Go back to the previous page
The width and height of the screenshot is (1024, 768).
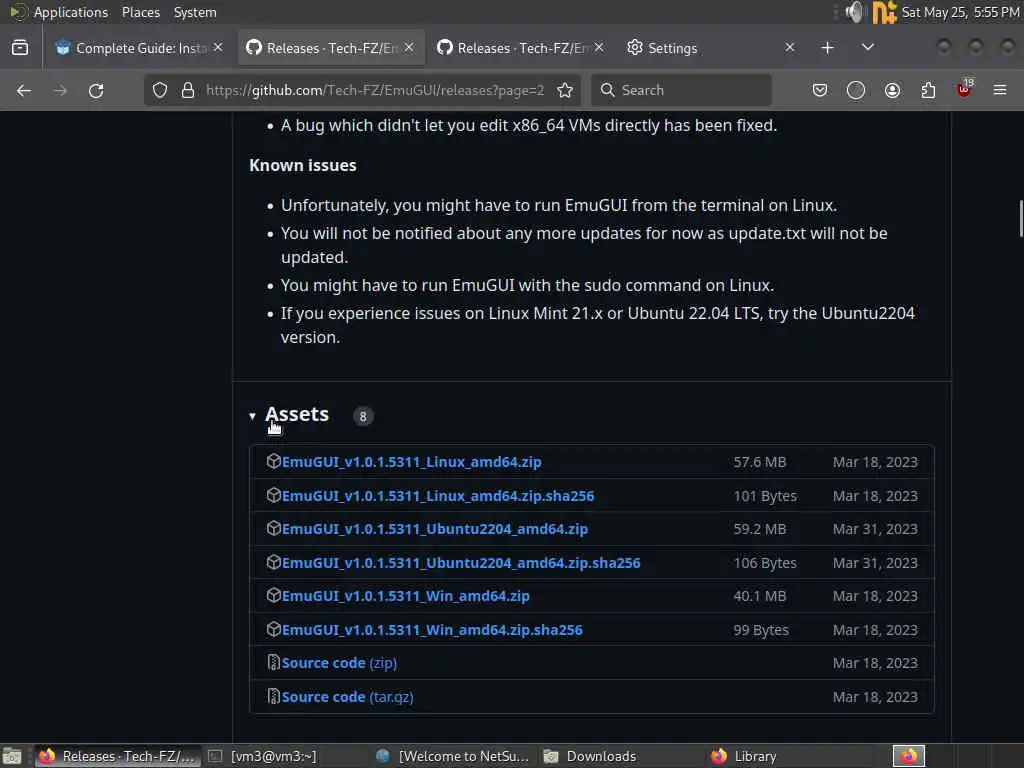point(24,90)
